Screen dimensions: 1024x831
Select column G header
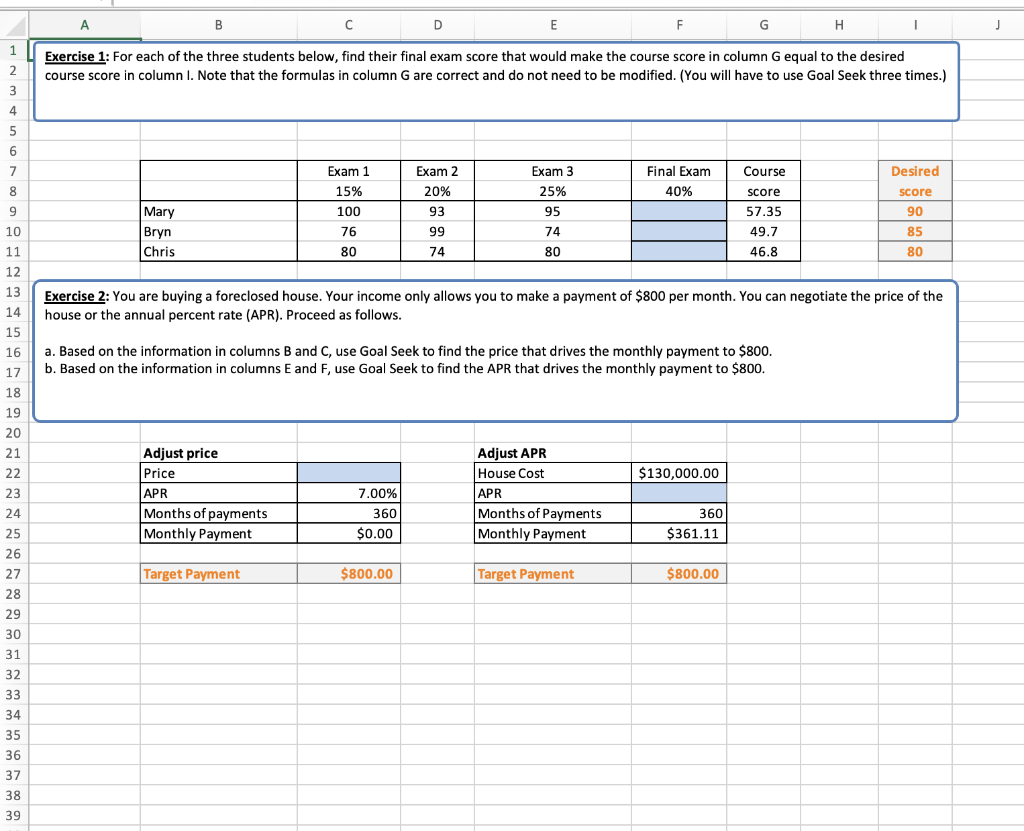763,25
